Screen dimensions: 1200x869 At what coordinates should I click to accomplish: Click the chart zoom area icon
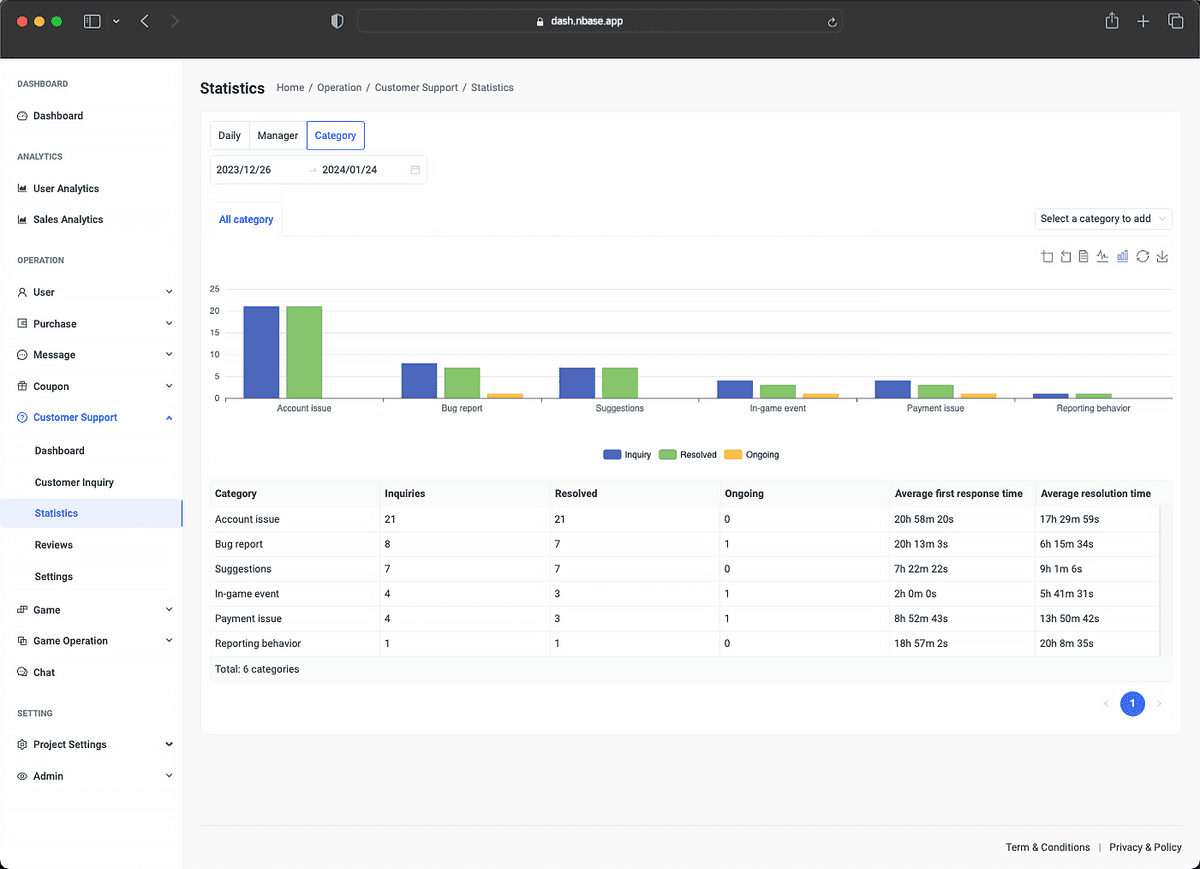[1047, 257]
